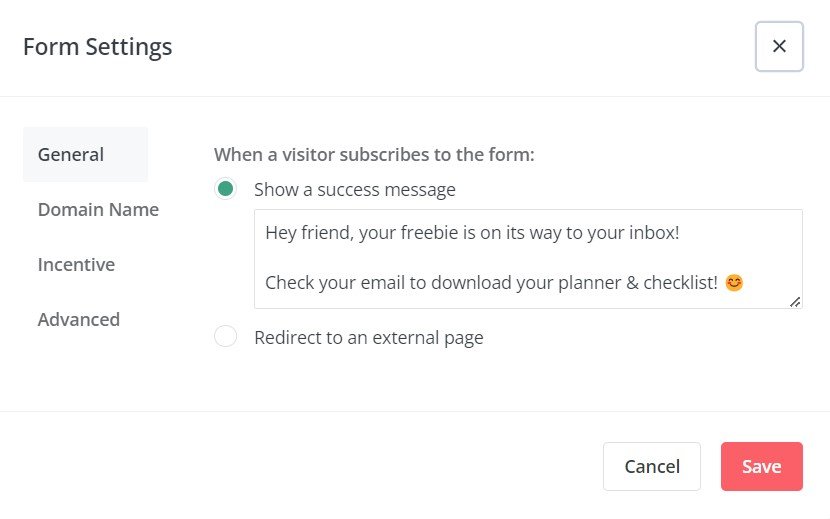Cancel the form settings changes
Viewport: 830px width, 519px height.
(x=652, y=467)
